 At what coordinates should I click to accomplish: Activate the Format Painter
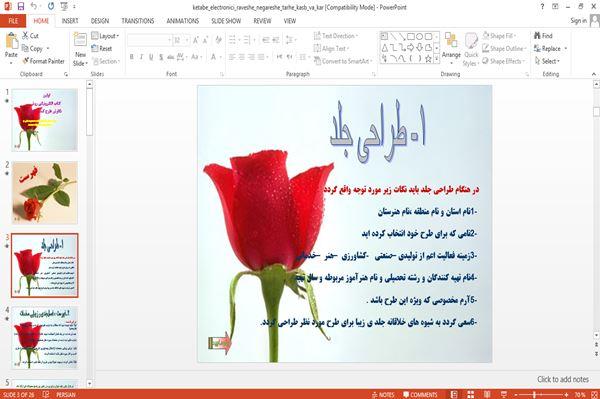coord(44,61)
